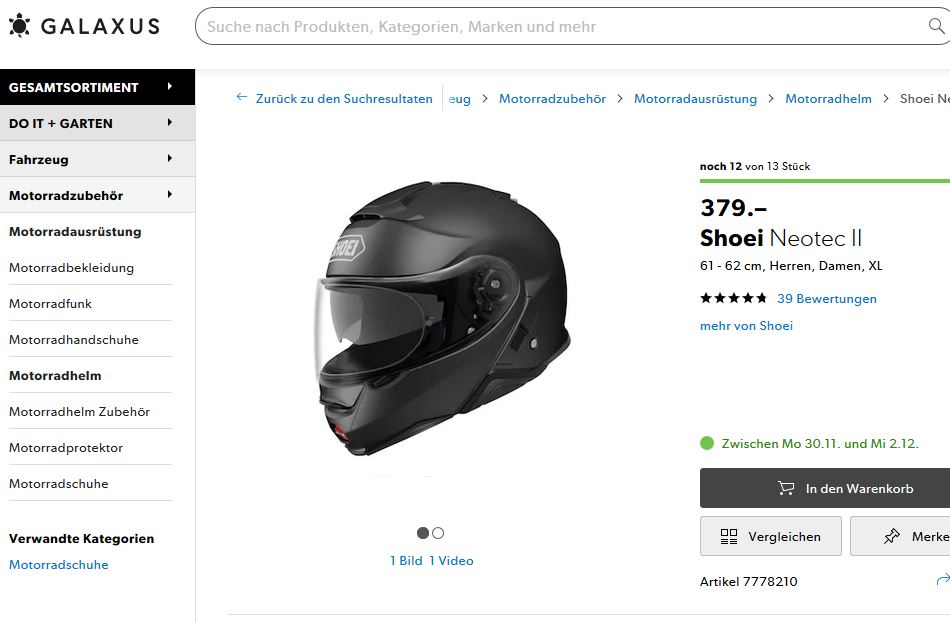The image size is (950, 622).
Task: Open the 39 Bewertungen reviews link
Action: pos(826,299)
